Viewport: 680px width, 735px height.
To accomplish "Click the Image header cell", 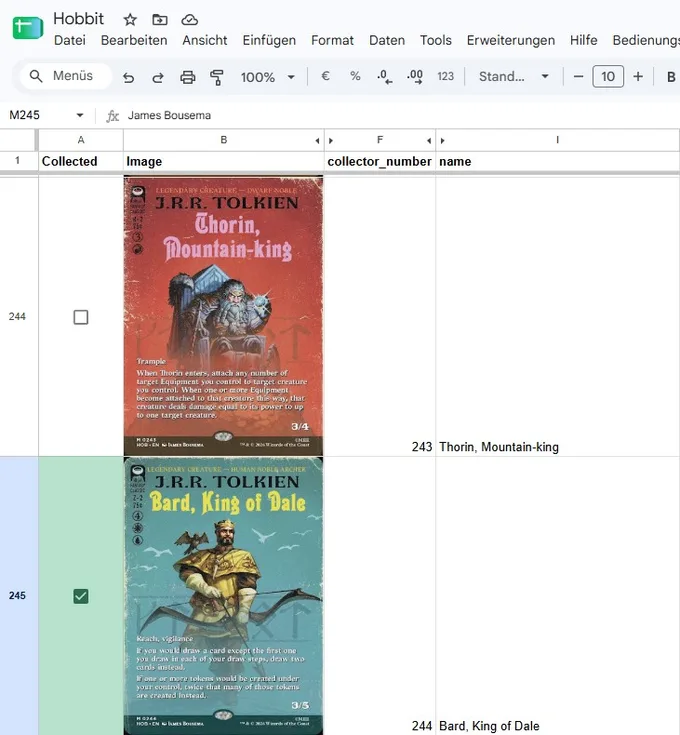I will [224, 161].
